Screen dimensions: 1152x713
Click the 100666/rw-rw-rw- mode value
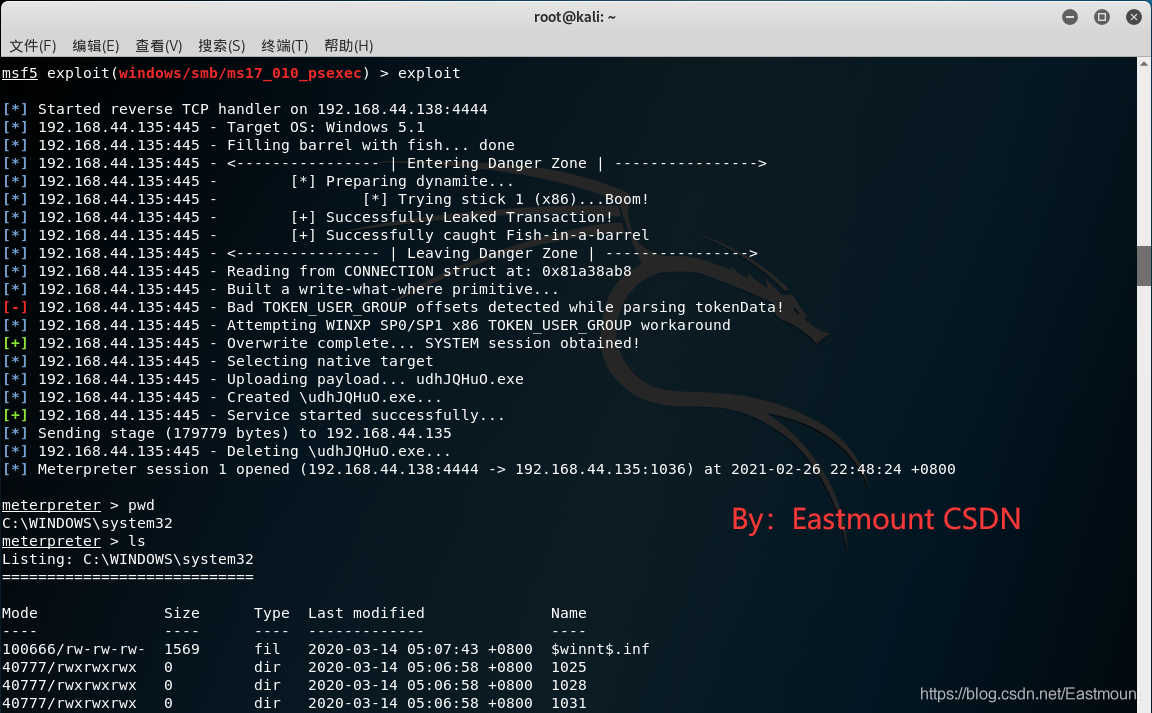pos(73,649)
